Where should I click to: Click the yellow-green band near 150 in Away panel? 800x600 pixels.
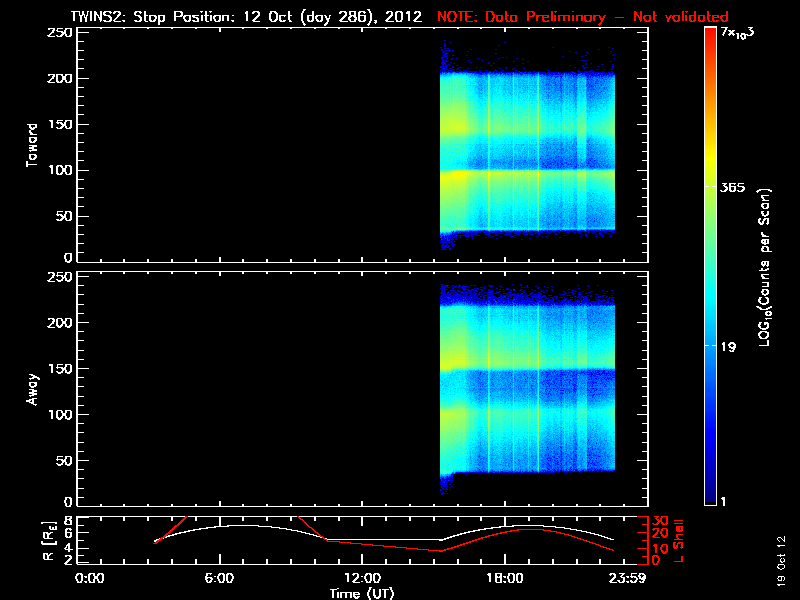[x=527, y=363]
